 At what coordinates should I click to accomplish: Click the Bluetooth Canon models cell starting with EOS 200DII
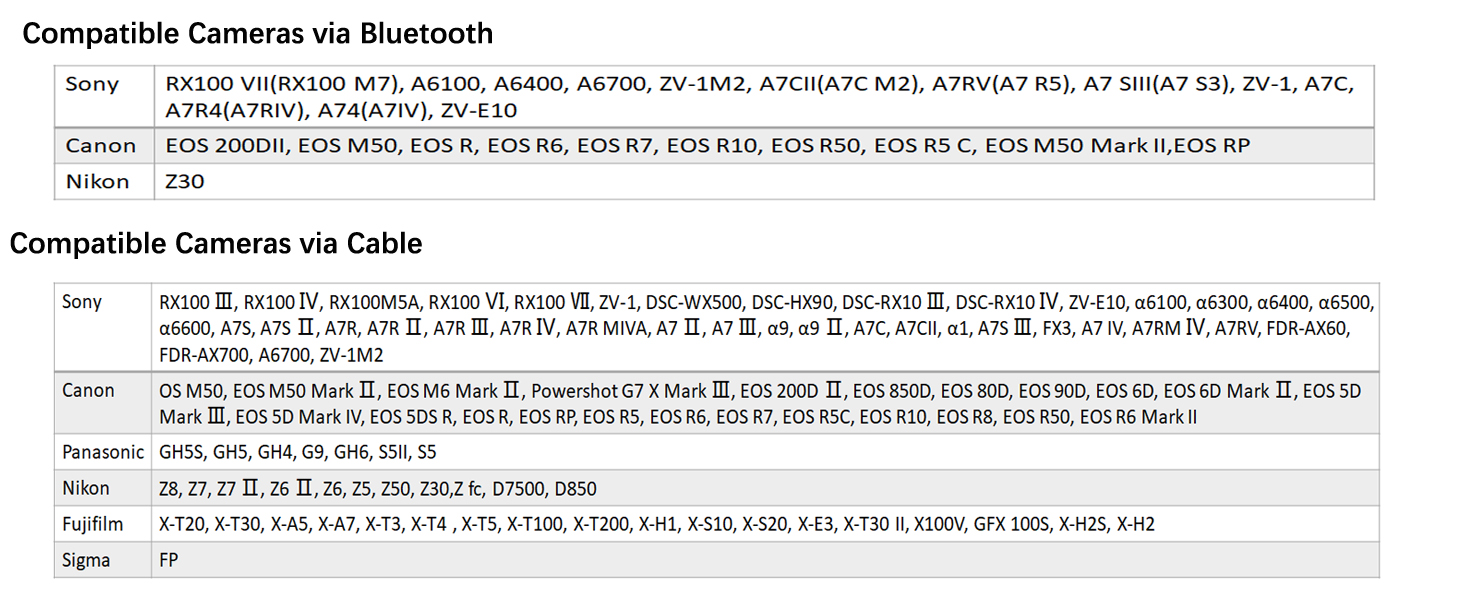point(707,146)
